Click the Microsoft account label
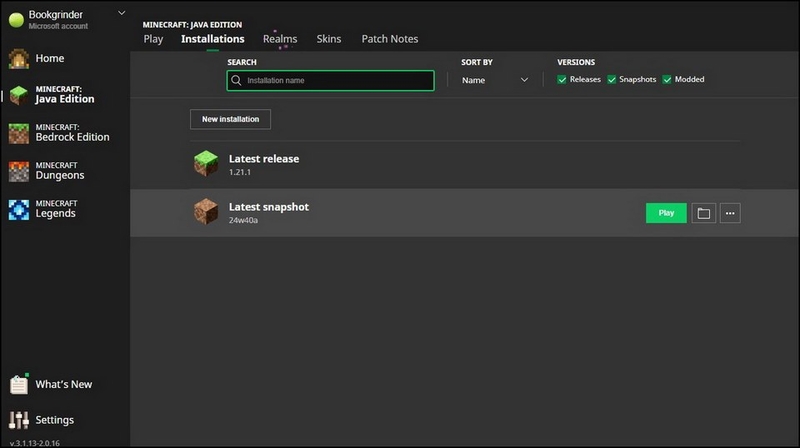800x448 pixels. [58, 26]
